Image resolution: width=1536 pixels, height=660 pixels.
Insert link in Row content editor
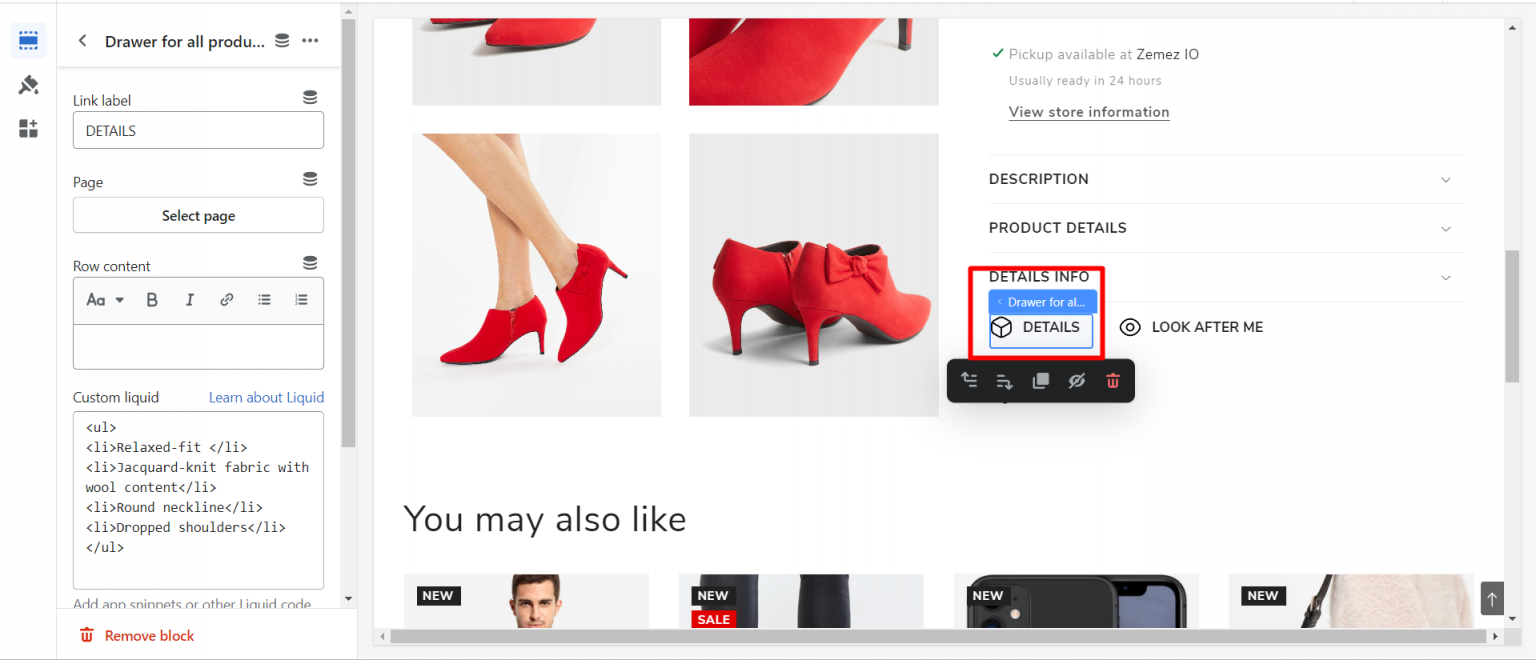(227, 300)
